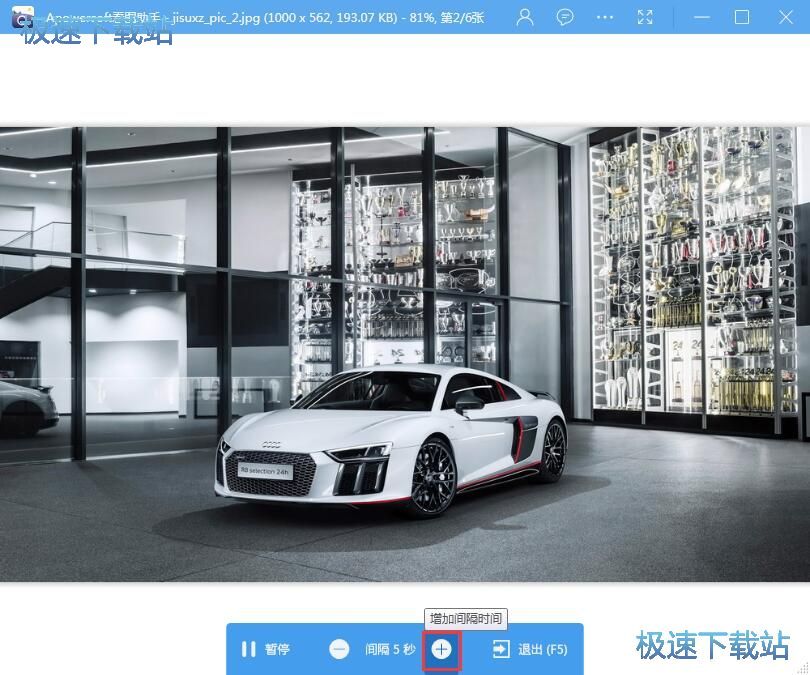Open the user account icon

coord(525,17)
